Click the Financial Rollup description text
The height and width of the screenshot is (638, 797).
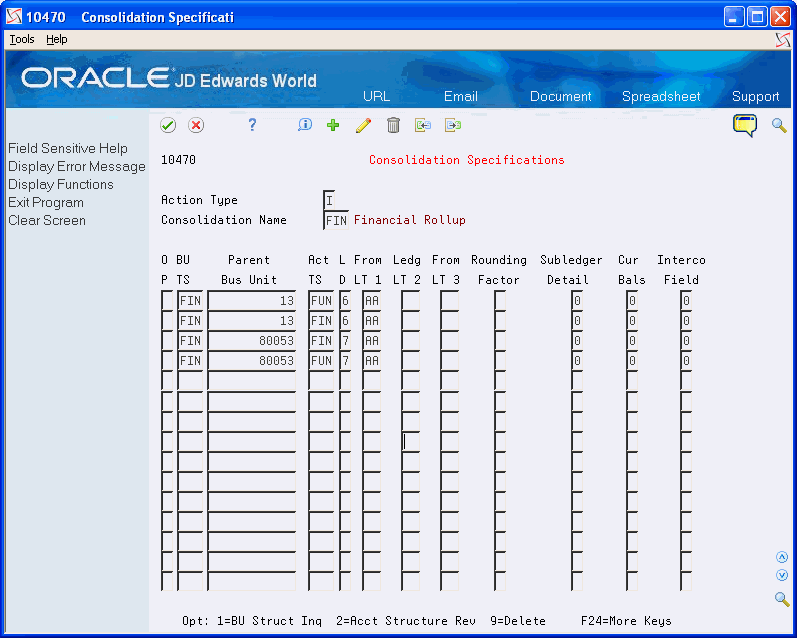[x=410, y=220]
